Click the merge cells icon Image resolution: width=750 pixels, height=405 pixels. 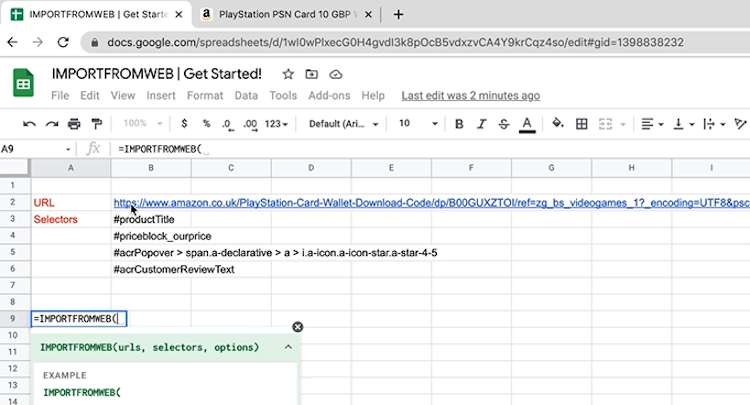[606, 124]
